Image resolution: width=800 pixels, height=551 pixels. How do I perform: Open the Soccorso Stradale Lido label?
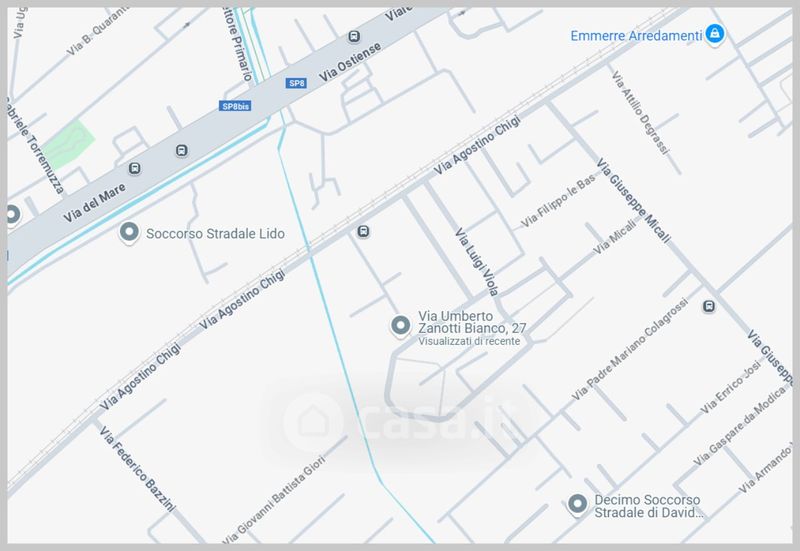(215, 234)
